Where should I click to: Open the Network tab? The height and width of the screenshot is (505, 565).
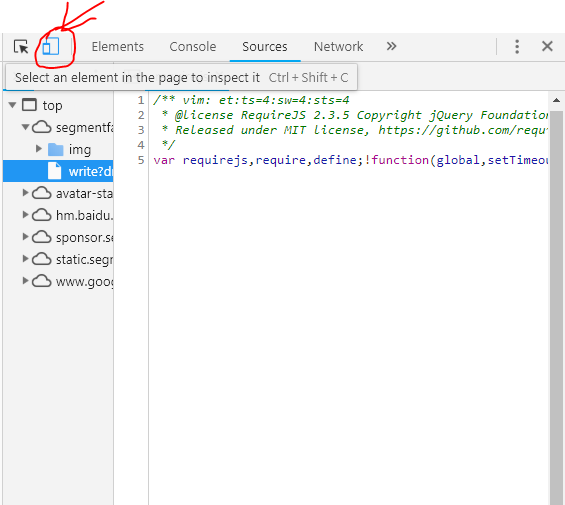pyautogui.click(x=338, y=46)
